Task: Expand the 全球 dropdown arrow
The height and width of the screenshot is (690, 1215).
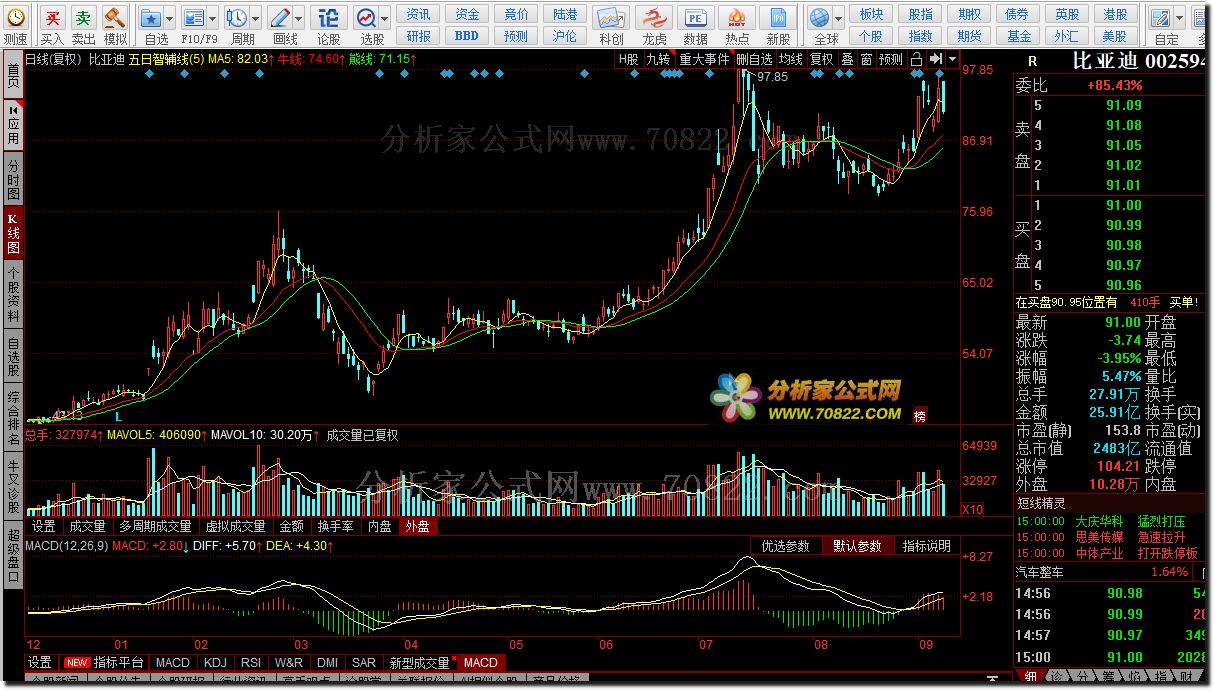Action: 838,19
